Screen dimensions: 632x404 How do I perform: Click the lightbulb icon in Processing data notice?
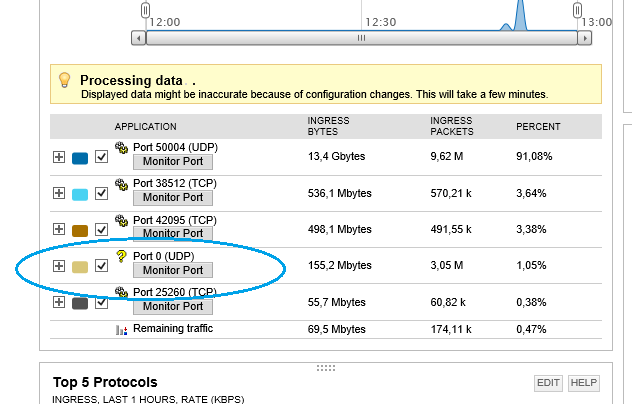(64, 80)
